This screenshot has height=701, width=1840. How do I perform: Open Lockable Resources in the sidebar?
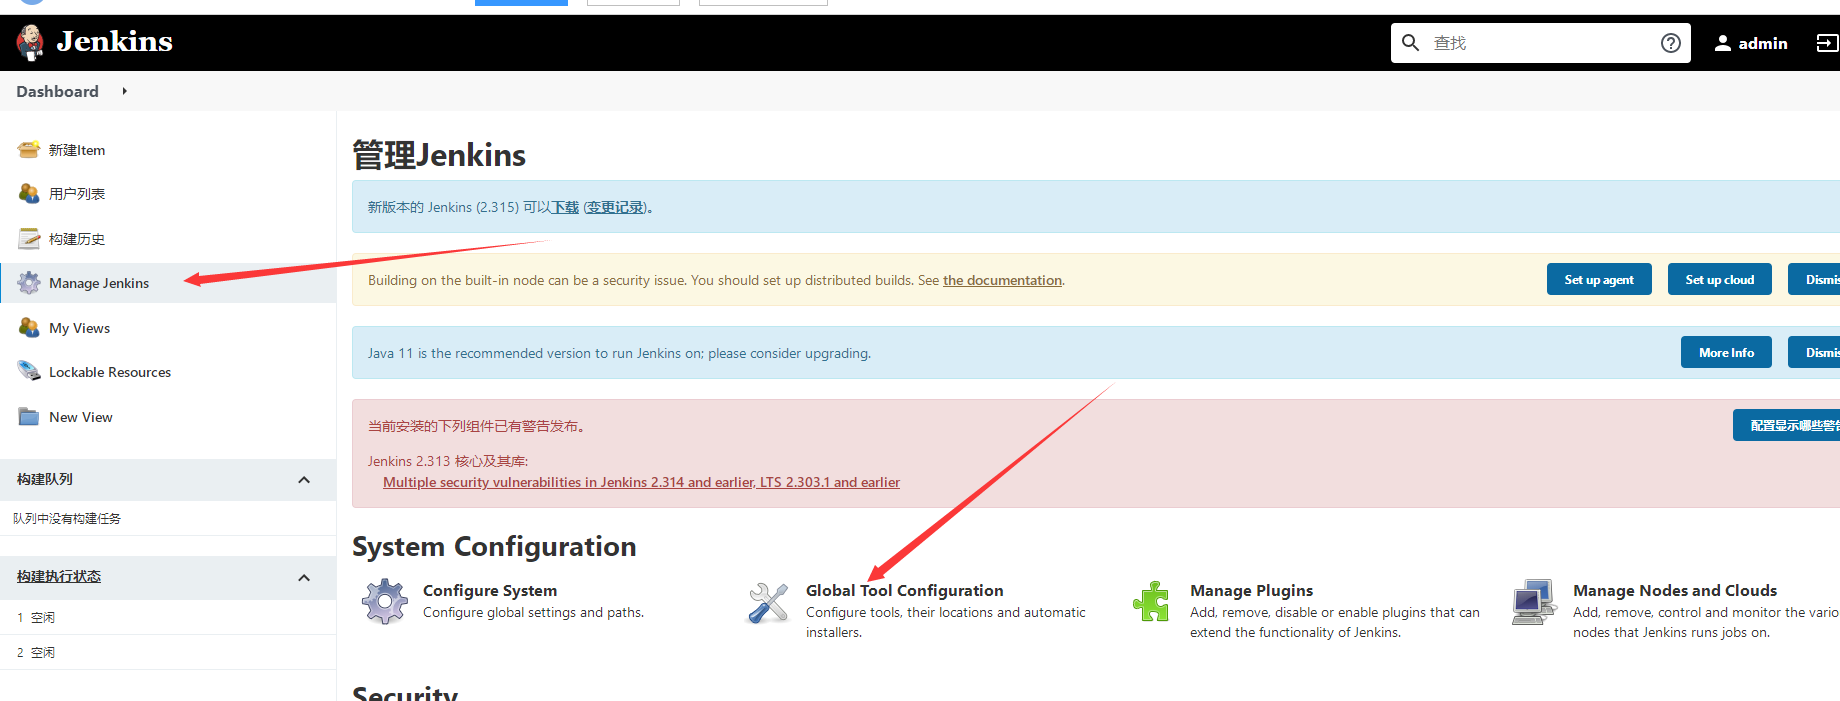coord(110,372)
